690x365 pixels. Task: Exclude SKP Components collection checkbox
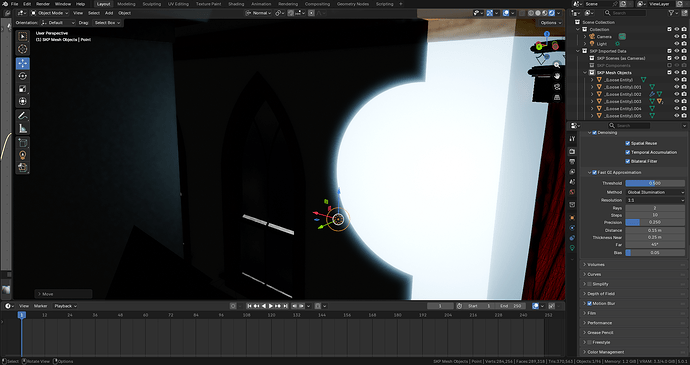pos(670,65)
